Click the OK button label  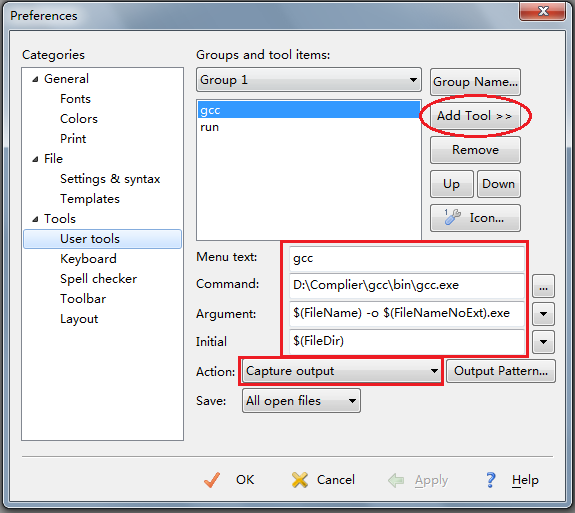point(245,480)
